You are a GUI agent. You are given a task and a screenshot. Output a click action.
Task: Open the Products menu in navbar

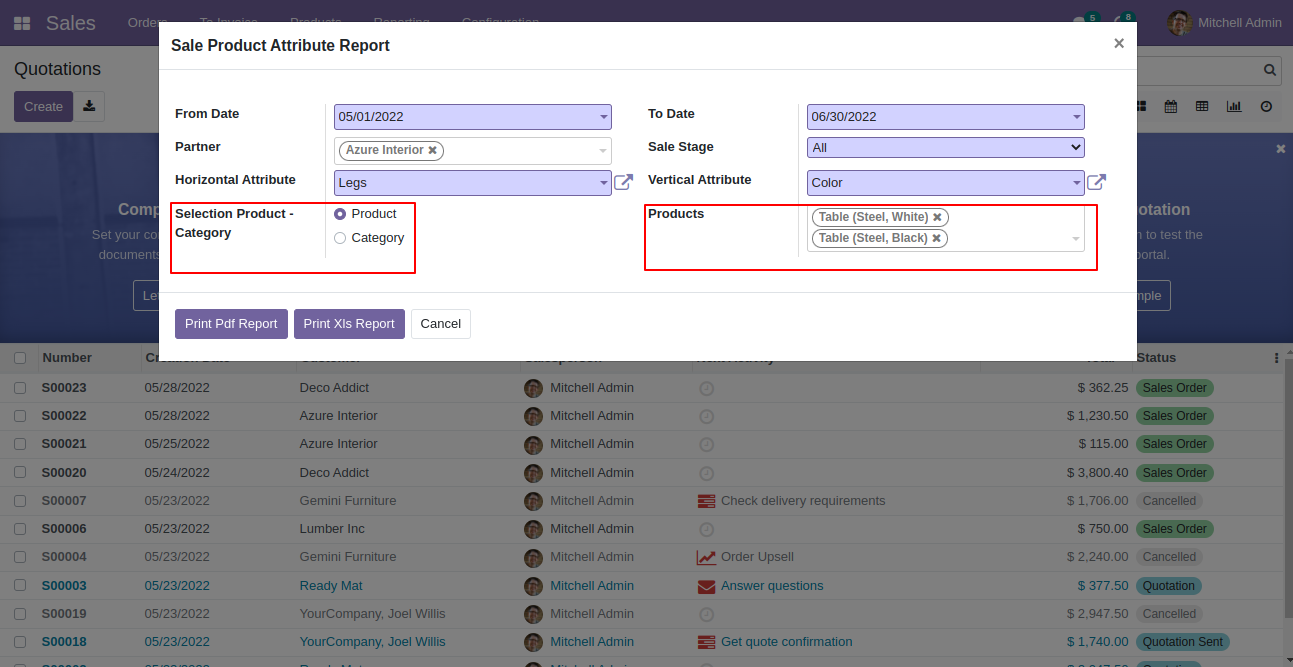click(x=316, y=22)
